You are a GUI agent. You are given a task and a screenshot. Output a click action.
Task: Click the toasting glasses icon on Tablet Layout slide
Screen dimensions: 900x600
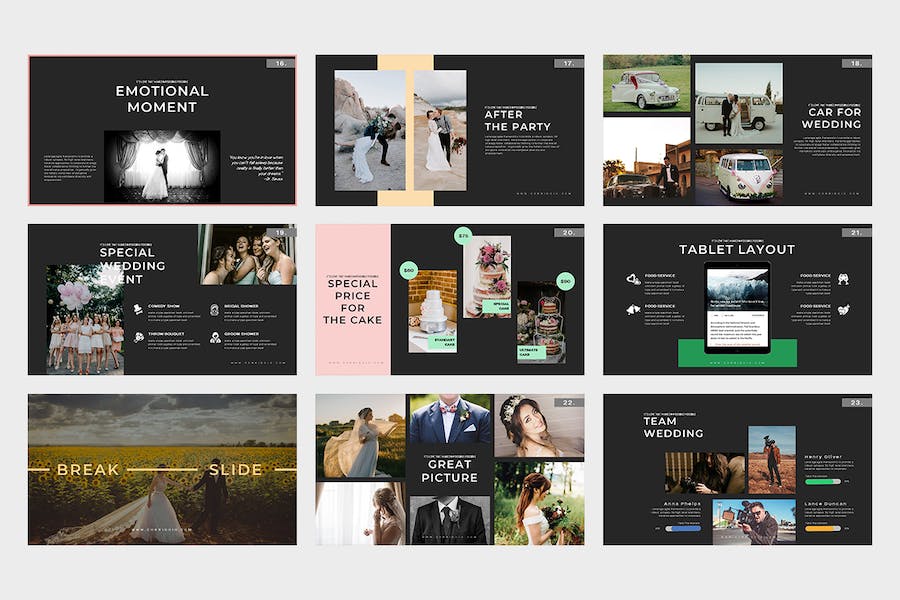[x=843, y=279]
